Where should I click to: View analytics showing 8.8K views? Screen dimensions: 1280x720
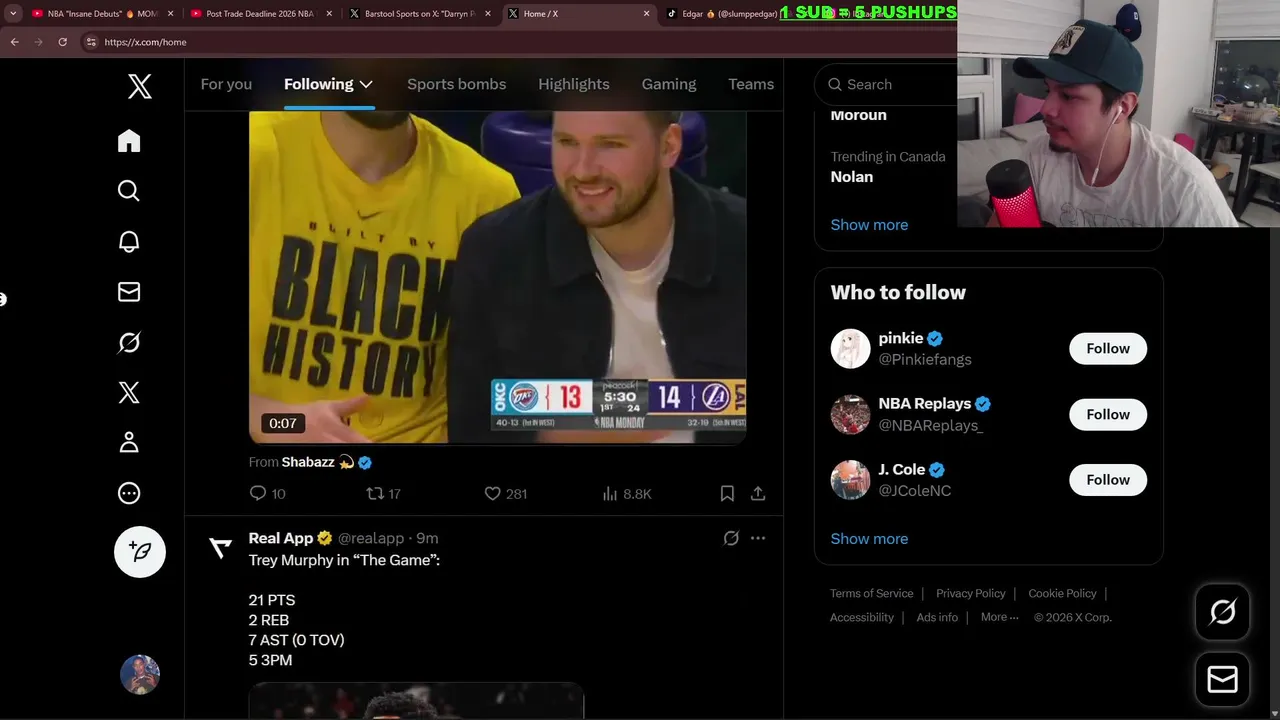pos(627,493)
